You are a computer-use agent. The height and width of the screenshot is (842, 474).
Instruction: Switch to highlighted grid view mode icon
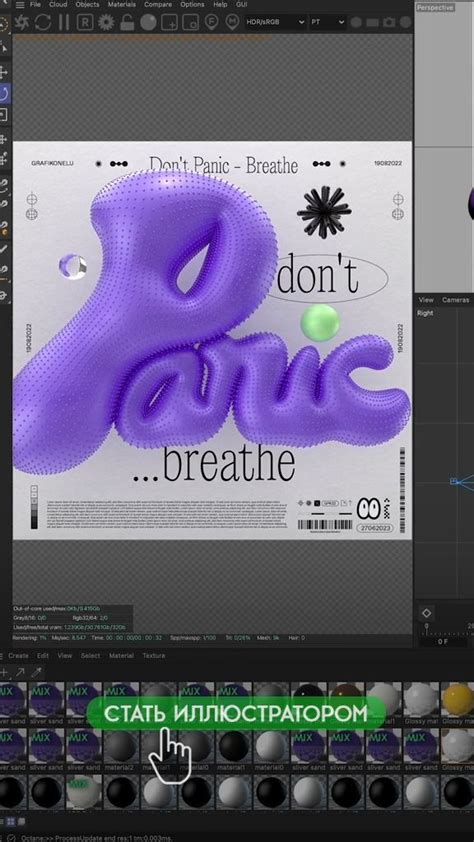[11, 822]
